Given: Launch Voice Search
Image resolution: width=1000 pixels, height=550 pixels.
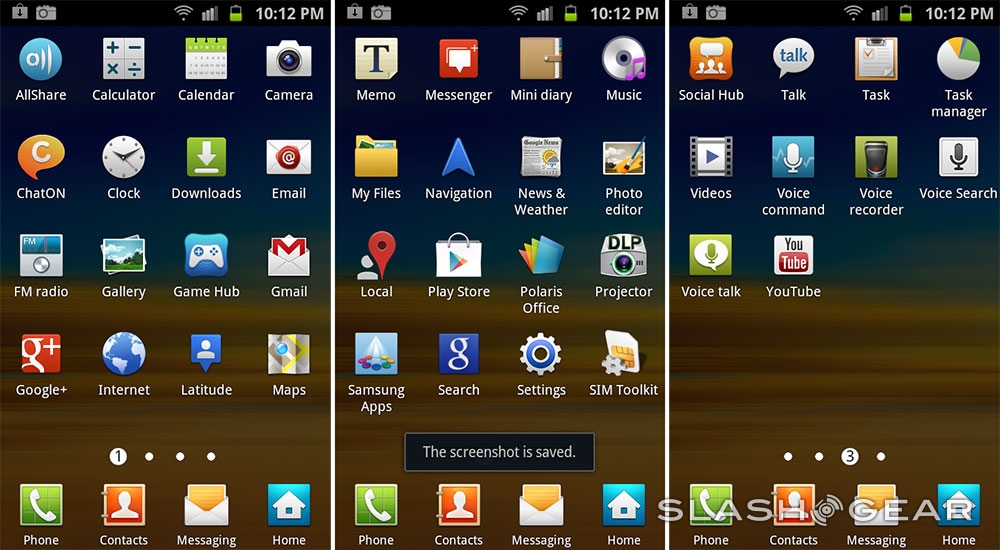Looking at the screenshot, I should pyautogui.click(x=959, y=157).
